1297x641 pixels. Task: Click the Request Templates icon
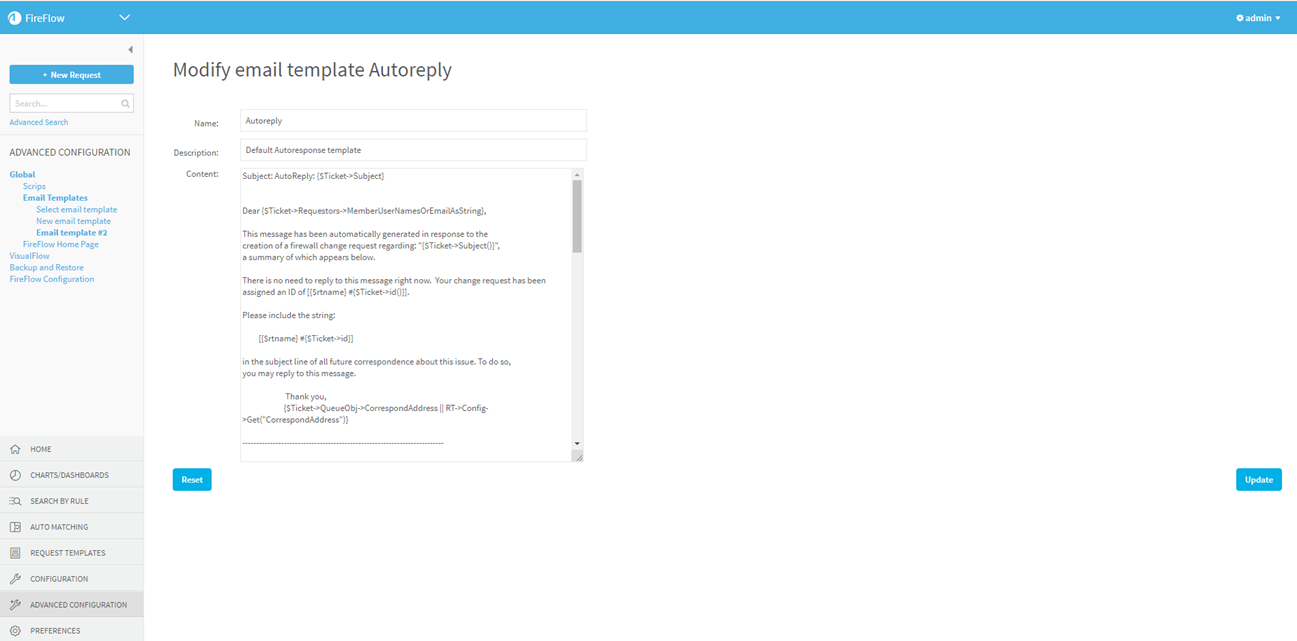[x=15, y=553]
